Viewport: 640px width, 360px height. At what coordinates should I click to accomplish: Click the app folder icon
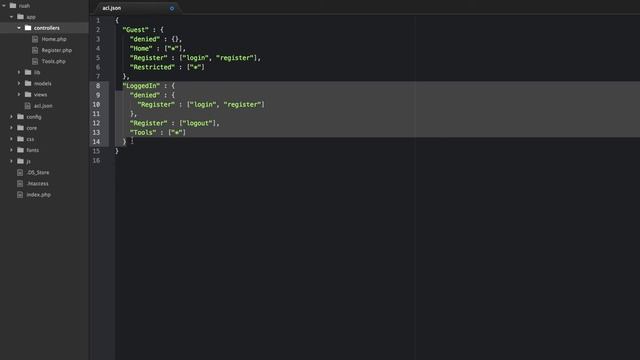(x=20, y=17)
